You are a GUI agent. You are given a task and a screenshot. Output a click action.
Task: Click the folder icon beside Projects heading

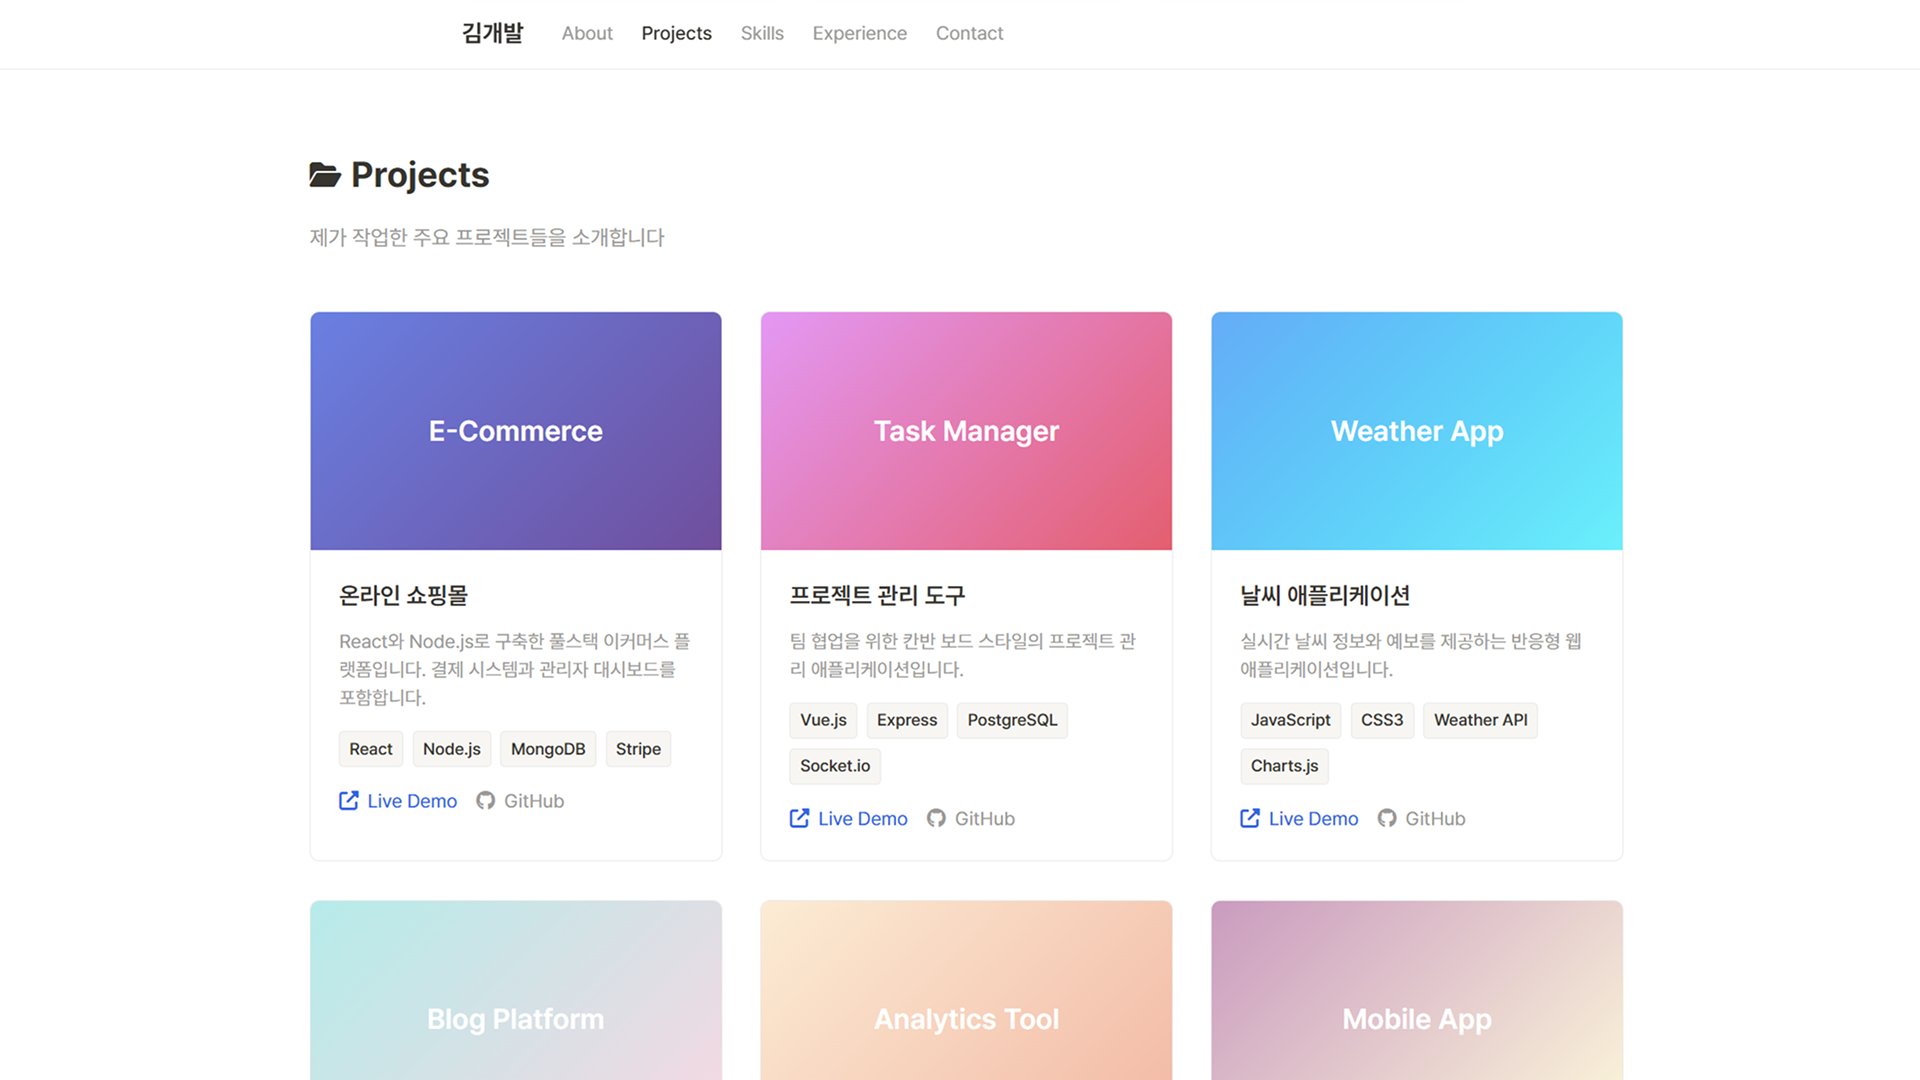point(324,175)
